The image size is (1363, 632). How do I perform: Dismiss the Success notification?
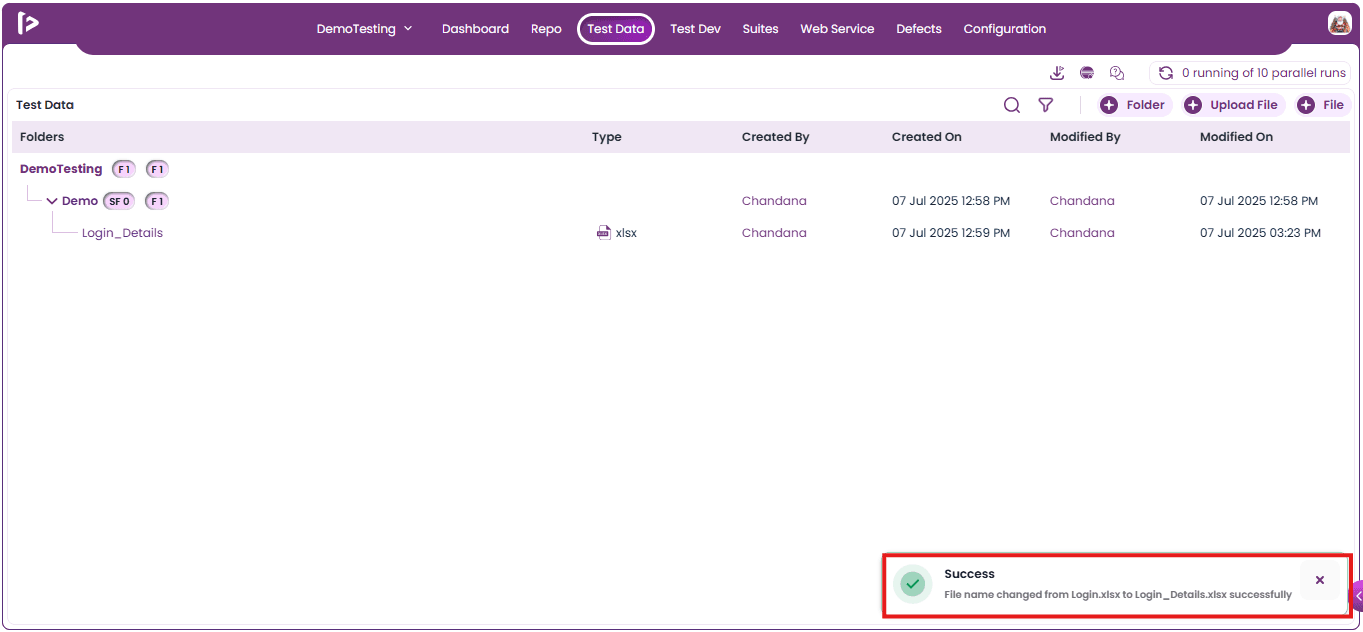pos(1320,580)
